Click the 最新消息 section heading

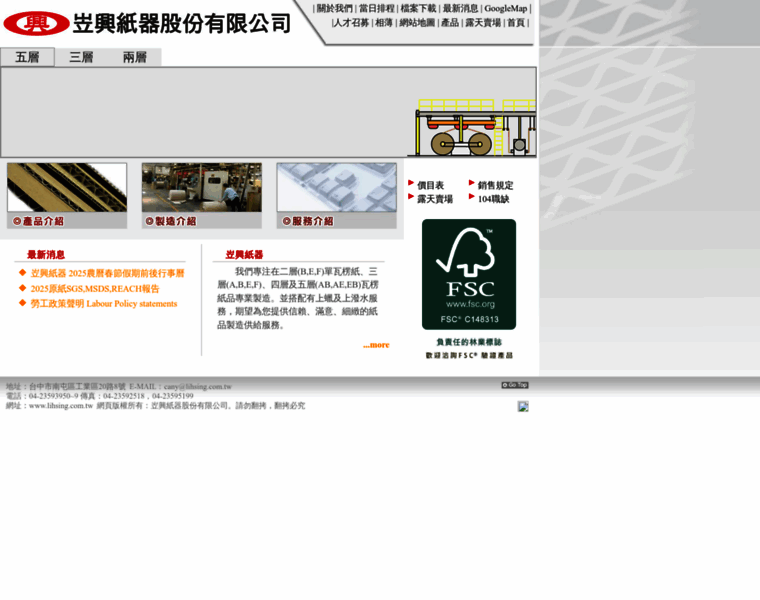[46, 254]
